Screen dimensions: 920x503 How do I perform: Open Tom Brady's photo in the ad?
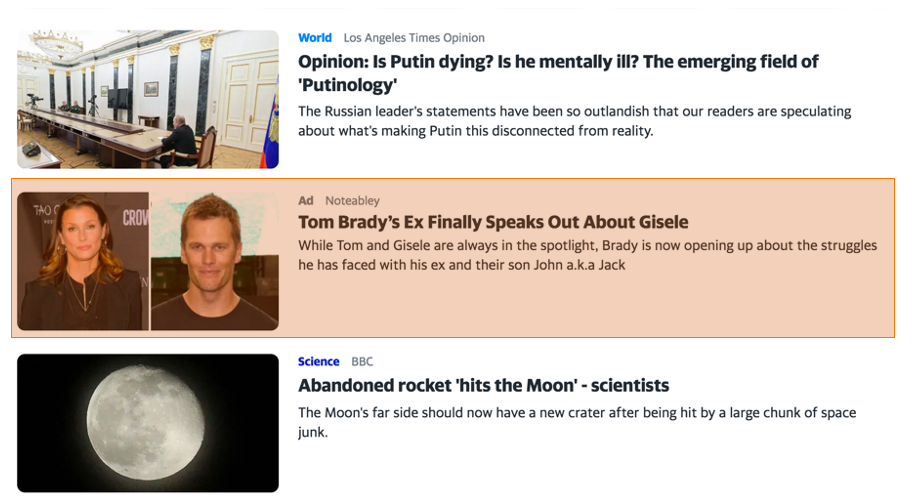tap(215, 261)
